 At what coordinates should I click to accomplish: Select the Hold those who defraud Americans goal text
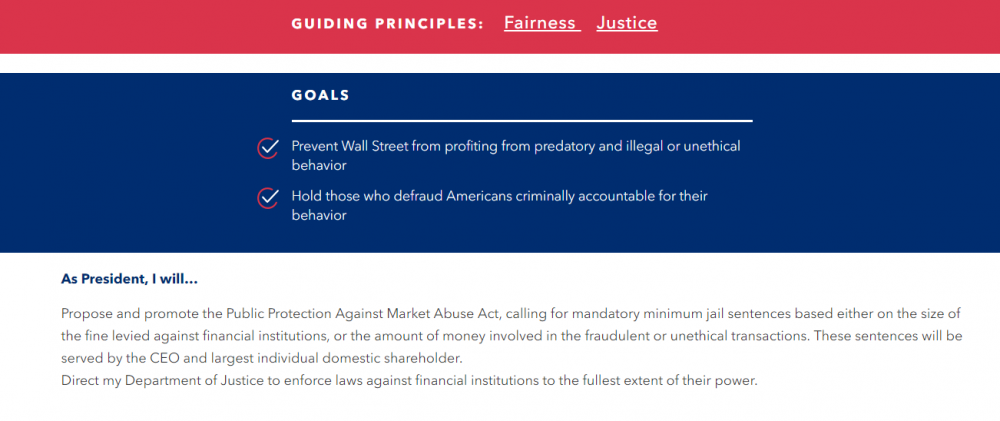tap(499, 205)
